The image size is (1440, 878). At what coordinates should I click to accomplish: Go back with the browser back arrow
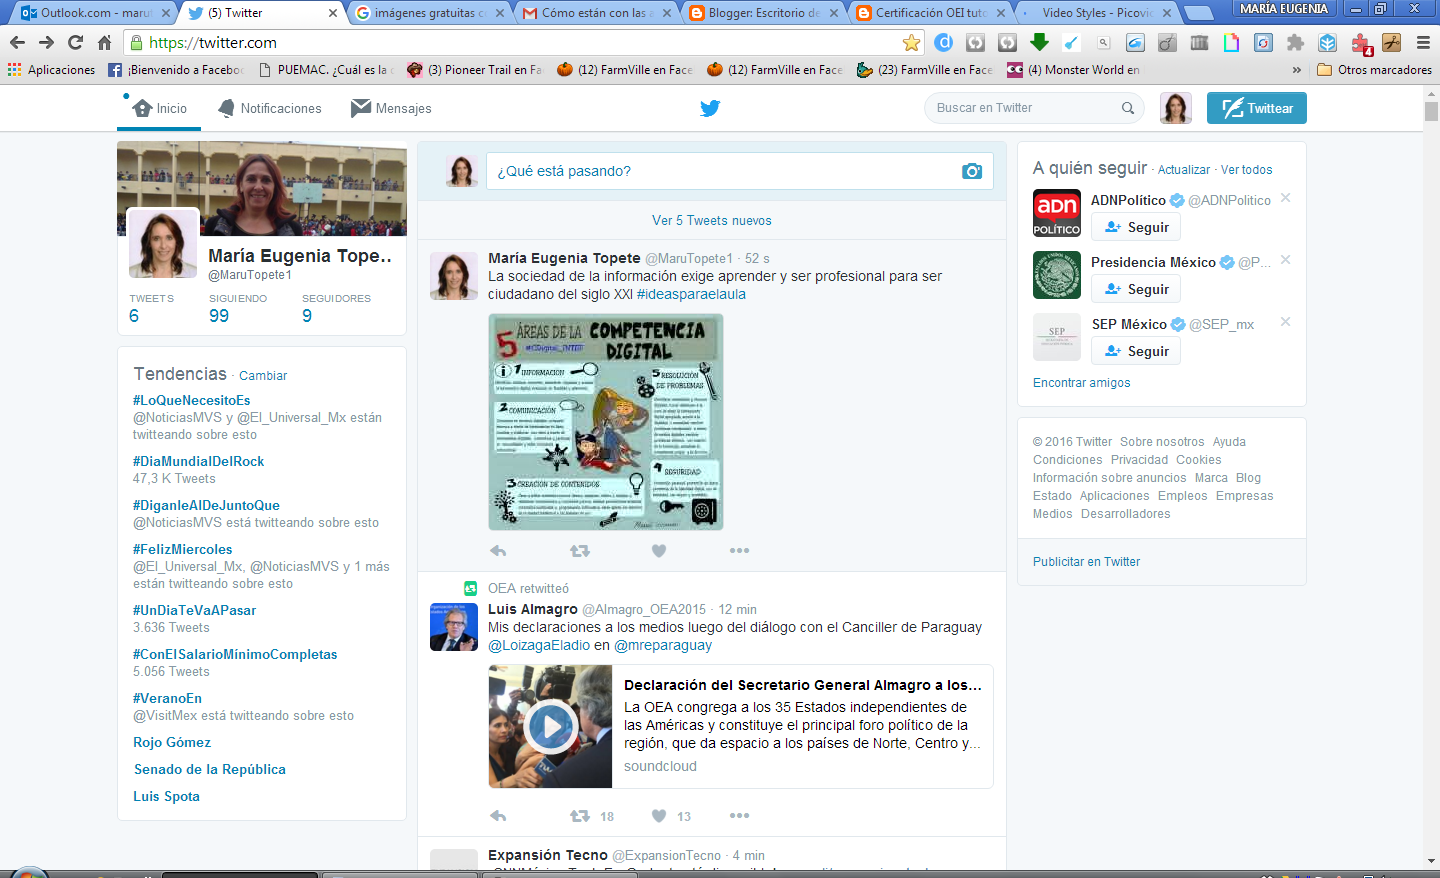17,42
